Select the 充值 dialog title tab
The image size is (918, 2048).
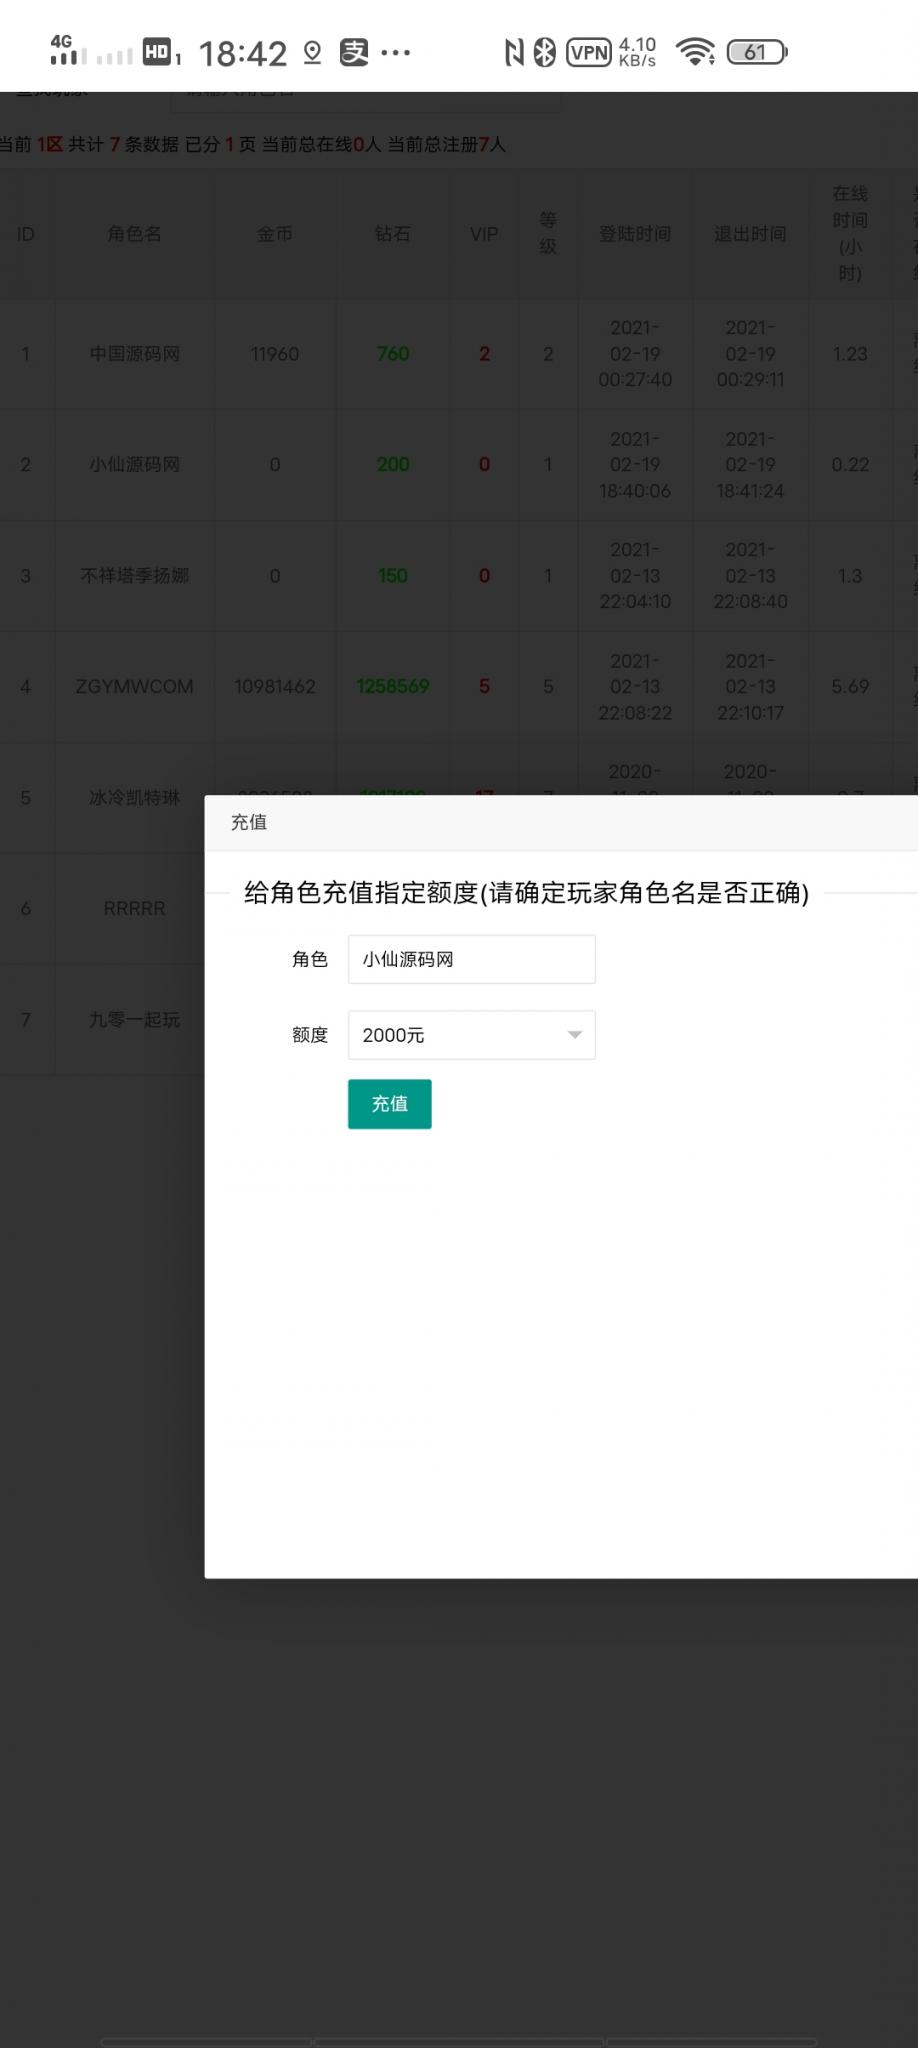point(249,822)
